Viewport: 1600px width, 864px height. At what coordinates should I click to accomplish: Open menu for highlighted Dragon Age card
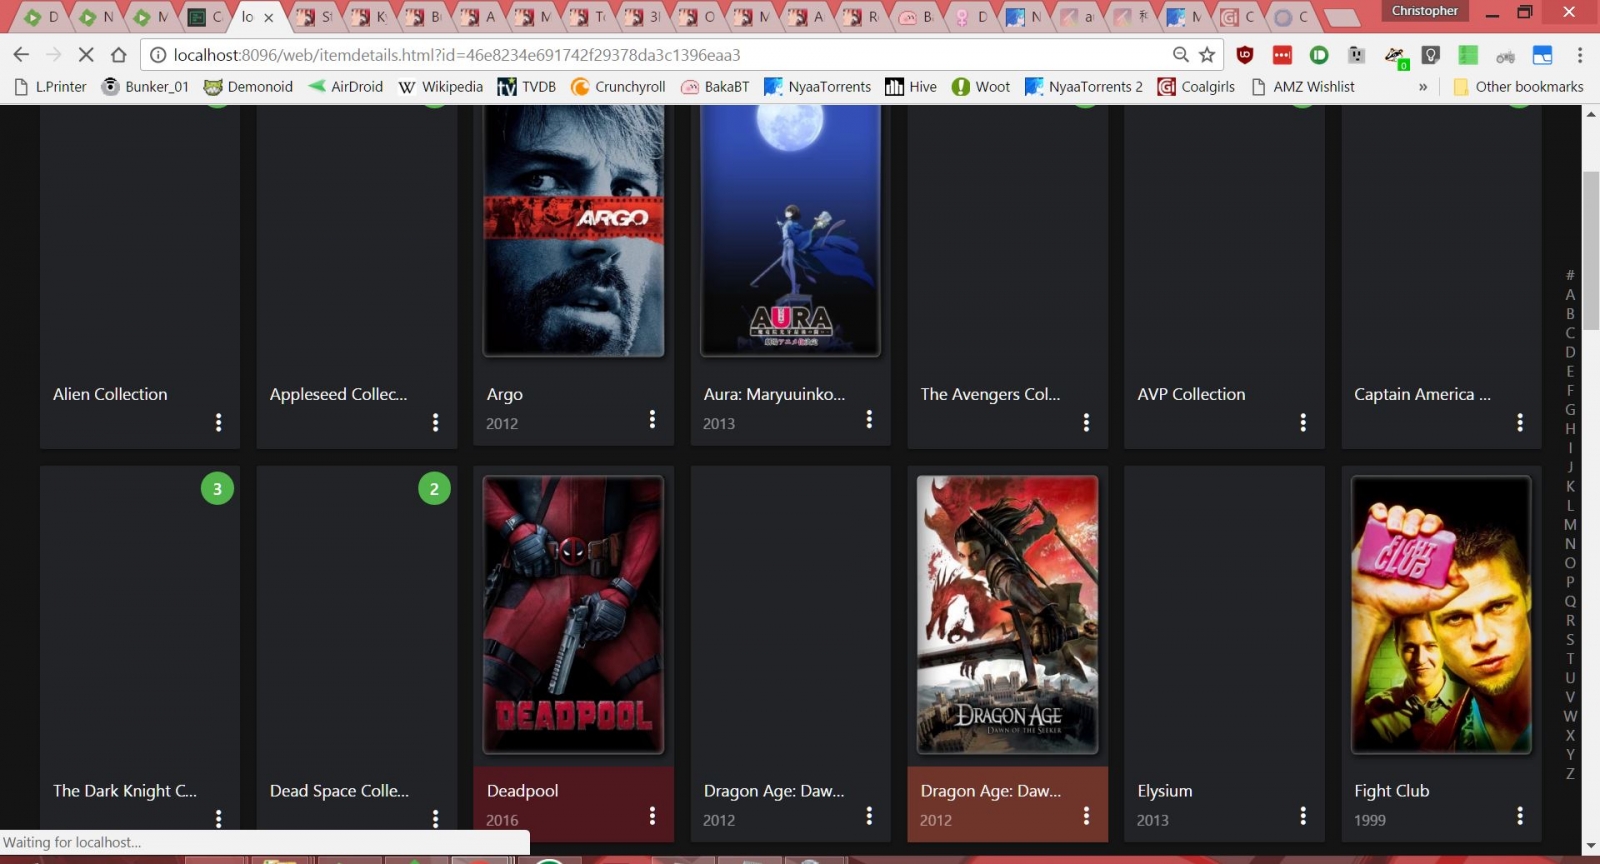click(1086, 816)
